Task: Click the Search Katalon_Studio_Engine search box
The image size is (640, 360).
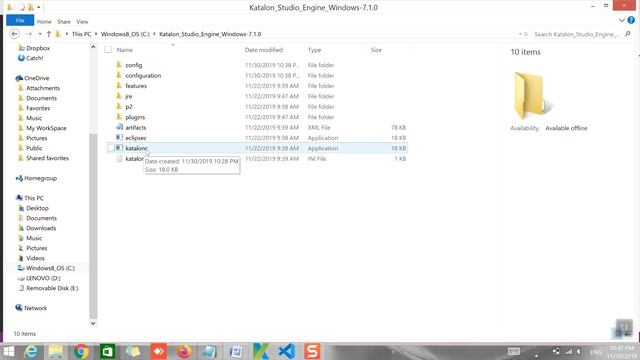Action: (578, 34)
